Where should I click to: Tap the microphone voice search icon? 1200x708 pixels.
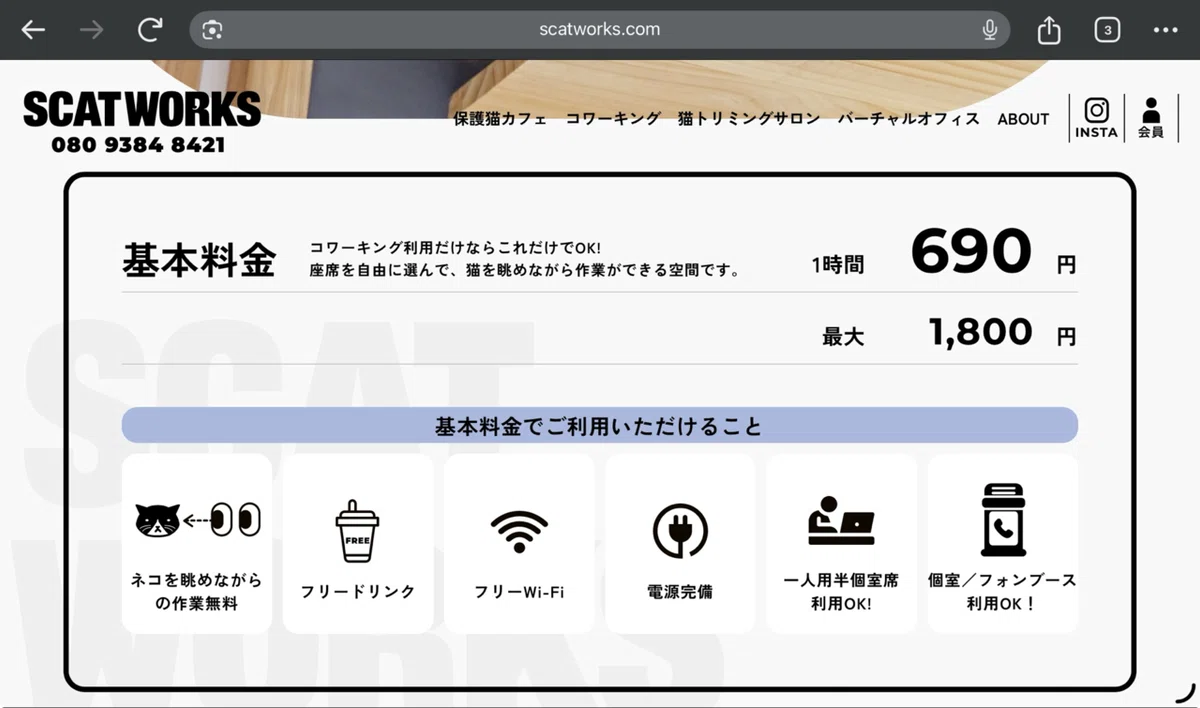coord(990,30)
